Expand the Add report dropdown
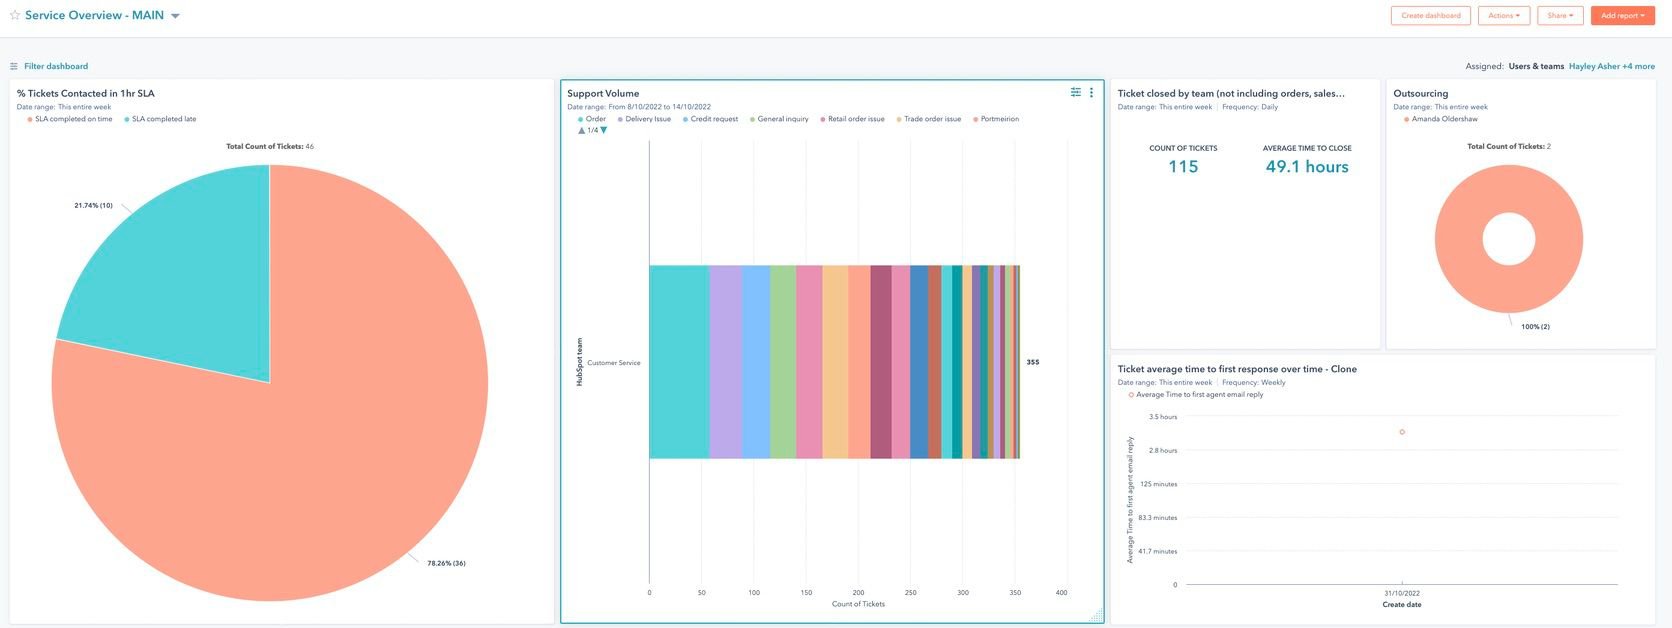The height and width of the screenshot is (628, 1672). (1622, 16)
